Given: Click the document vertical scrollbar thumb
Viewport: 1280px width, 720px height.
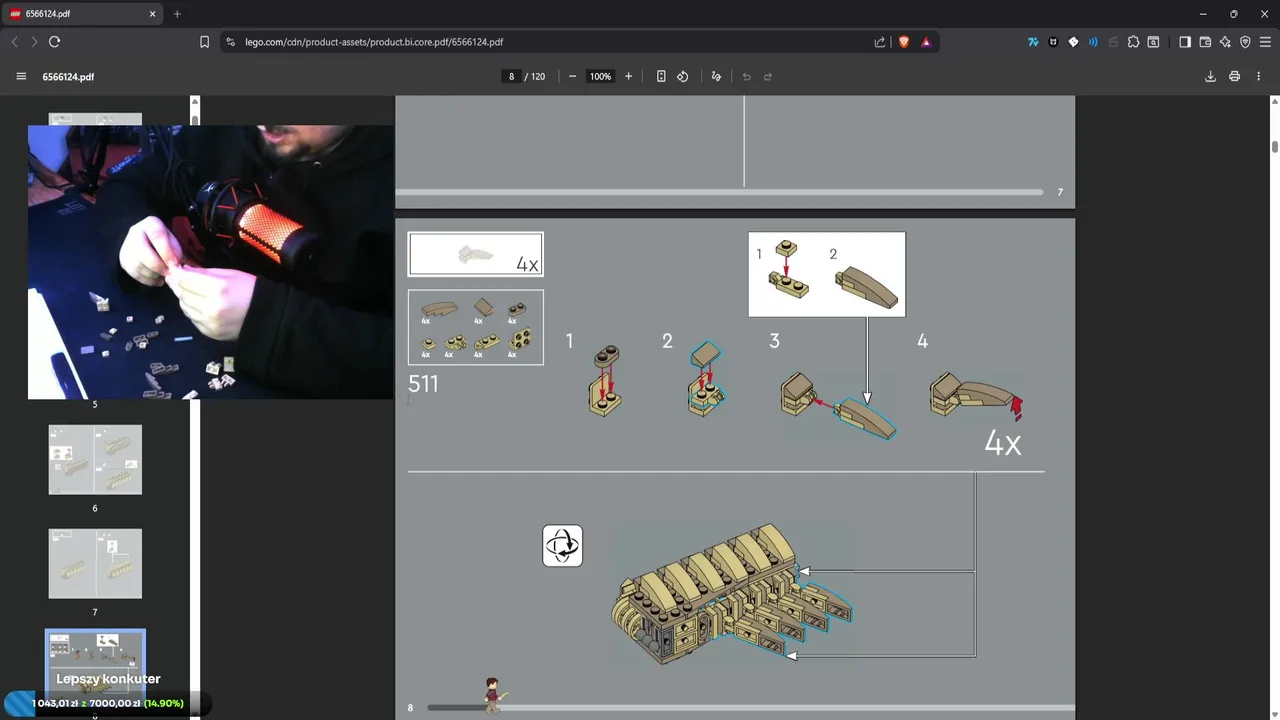Looking at the screenshot, I should [1275, 147].
